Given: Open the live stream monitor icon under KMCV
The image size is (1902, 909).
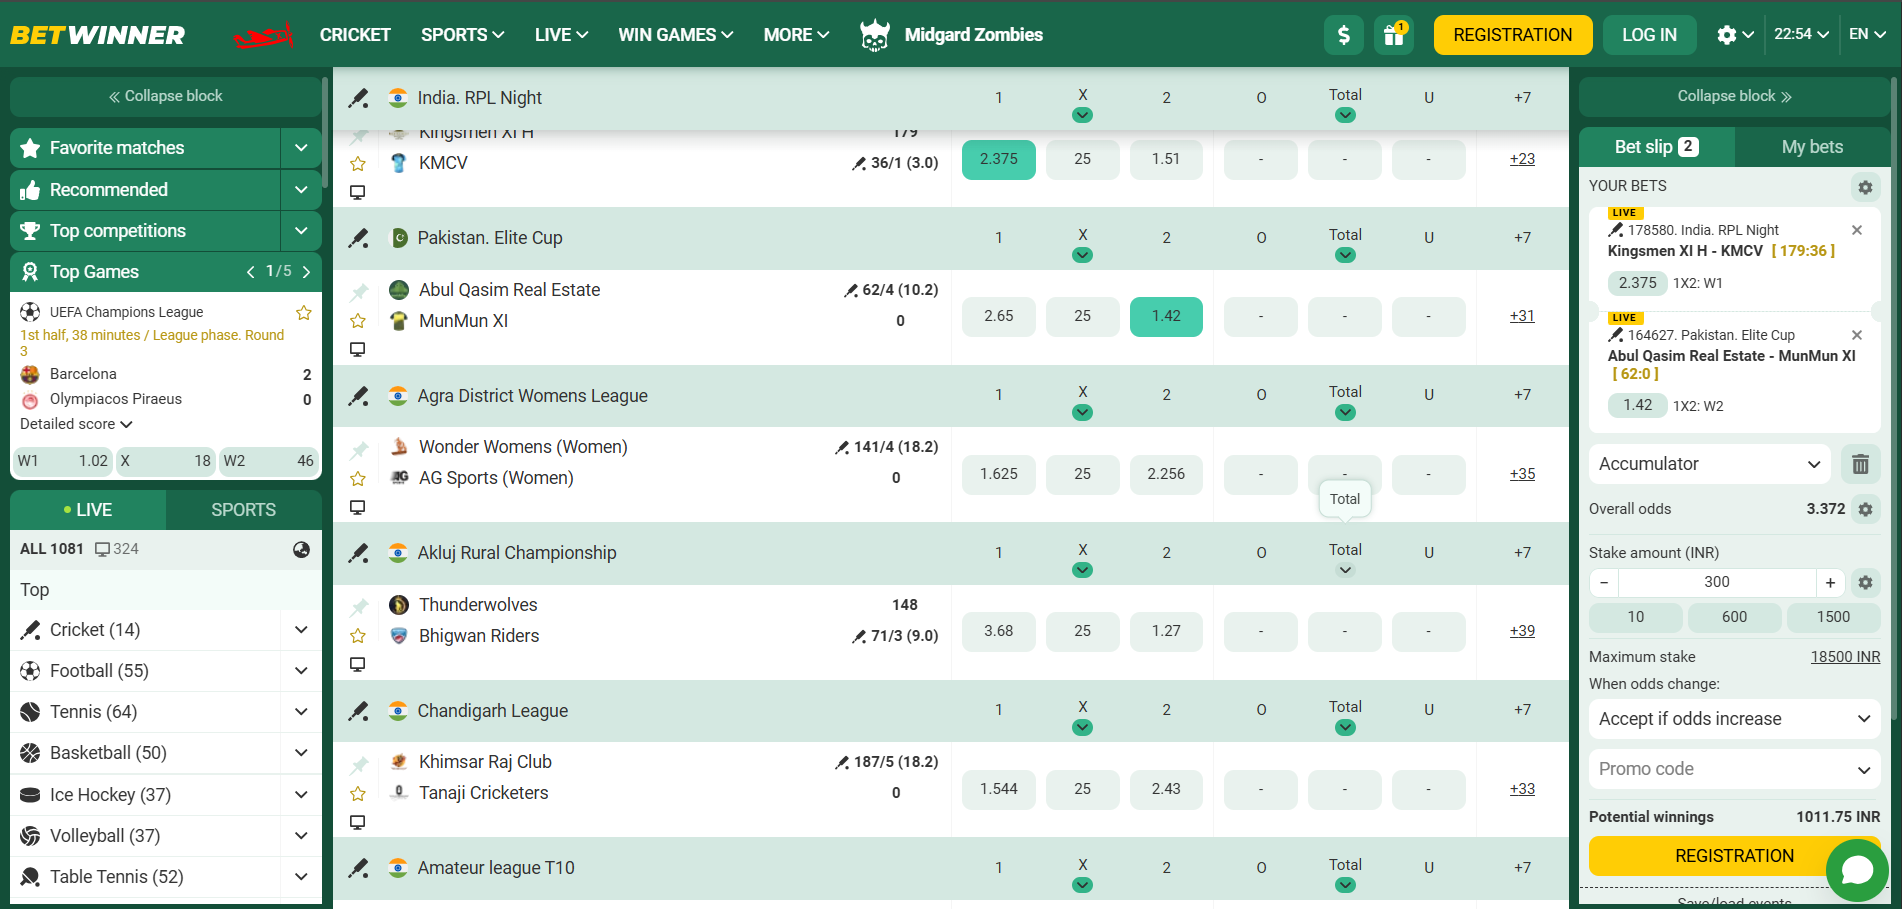Looking at the screenshot, I should (357, 192).
